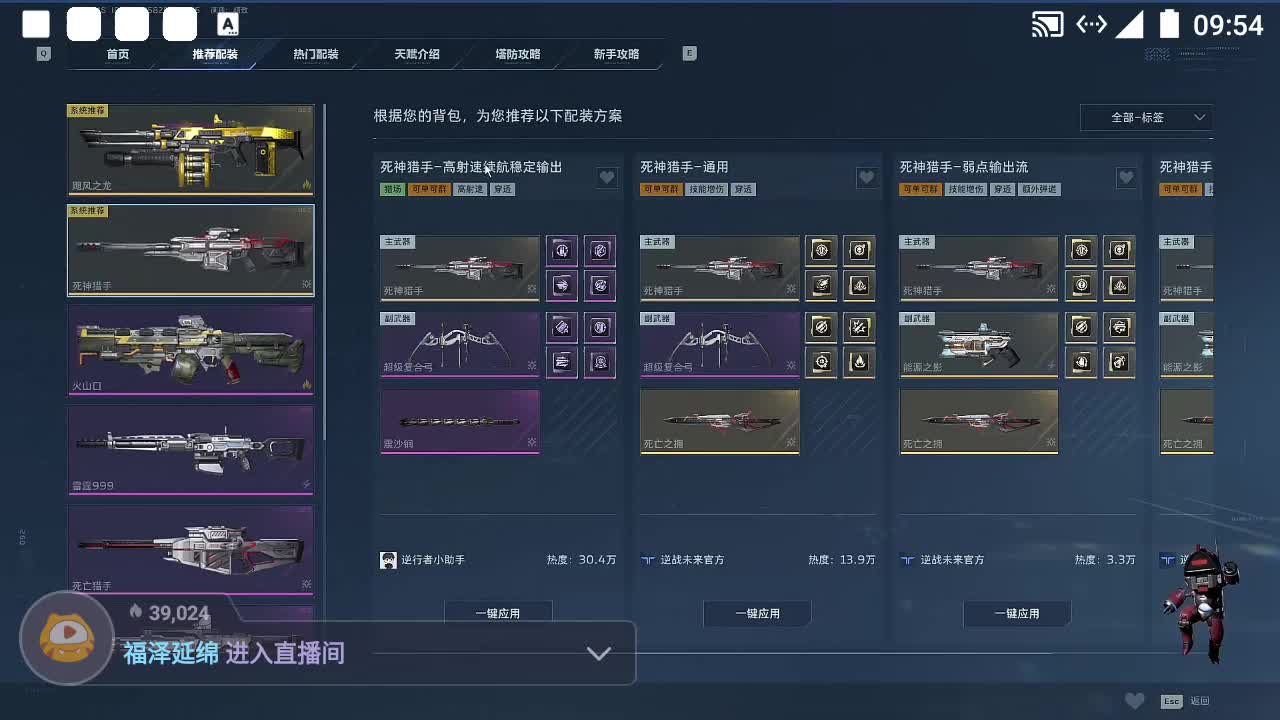The width and height of the screenshot is (1280, 720).
Task: Click the live-stream mascot avatar icon
Action: point(67,640)
